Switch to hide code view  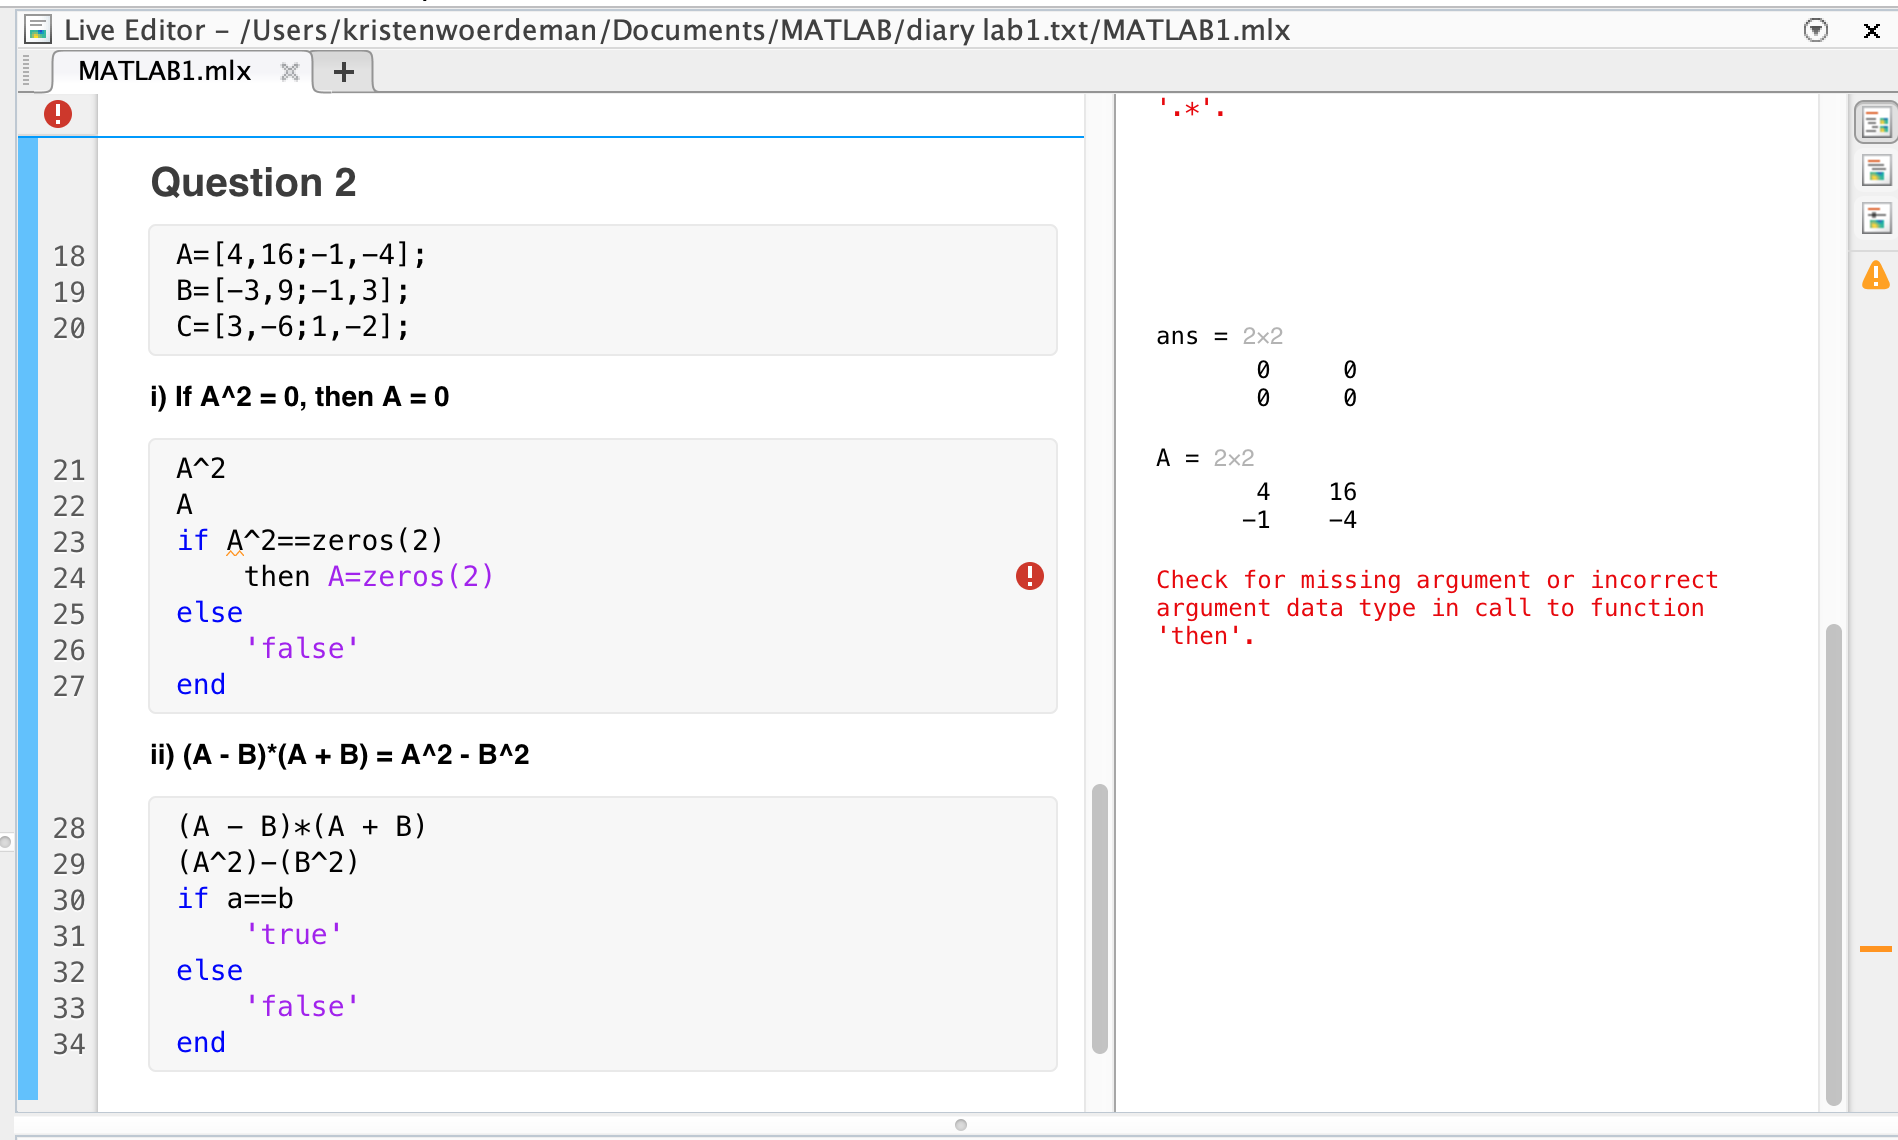click(x=1876, y=218)
